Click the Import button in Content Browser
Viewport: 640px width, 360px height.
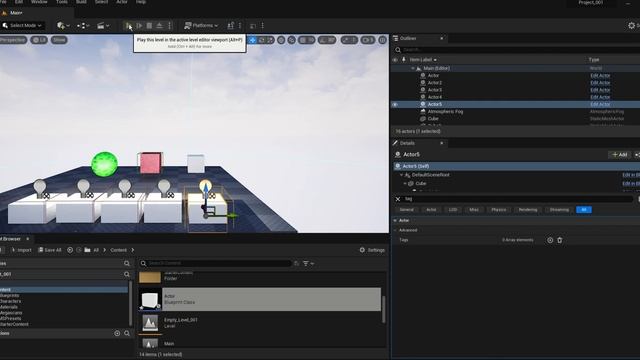pos(21,250)
